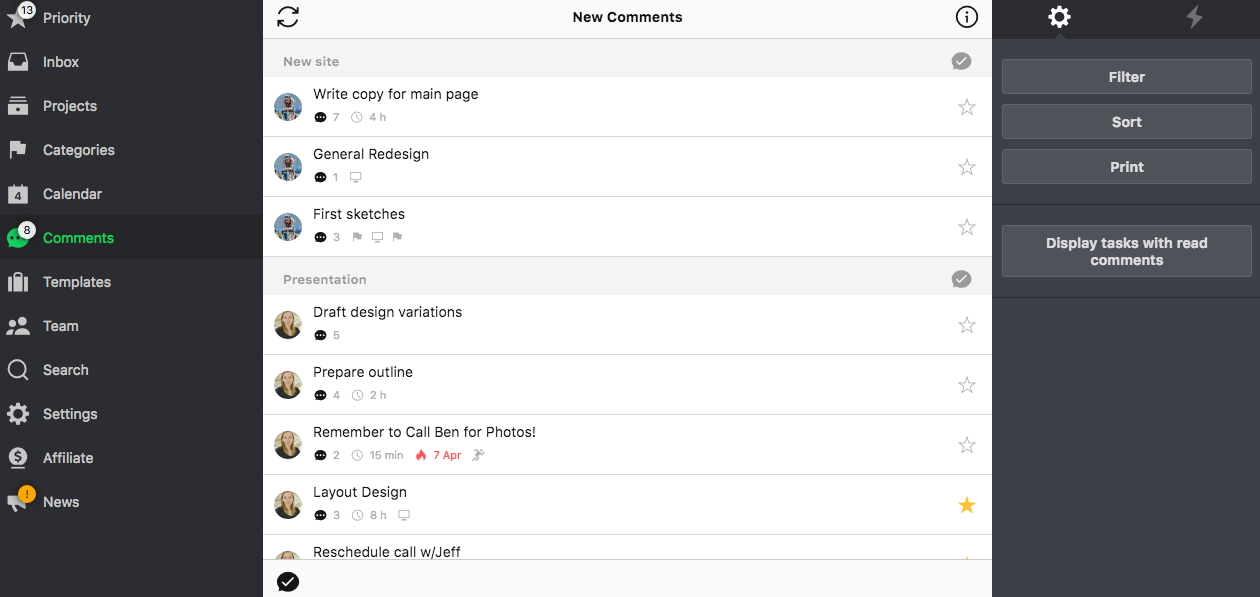Mark Presentation group comments as read
This screenshot has height=597, width=1260.
coord(961,279)
